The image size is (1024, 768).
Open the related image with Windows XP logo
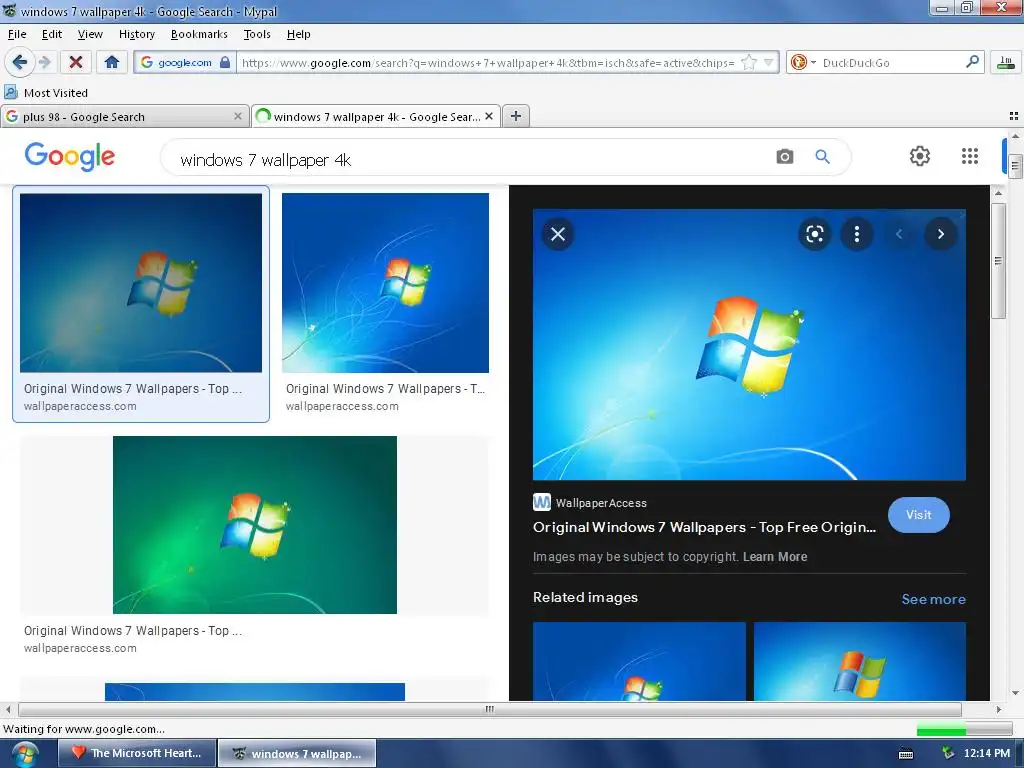point(859,661)
